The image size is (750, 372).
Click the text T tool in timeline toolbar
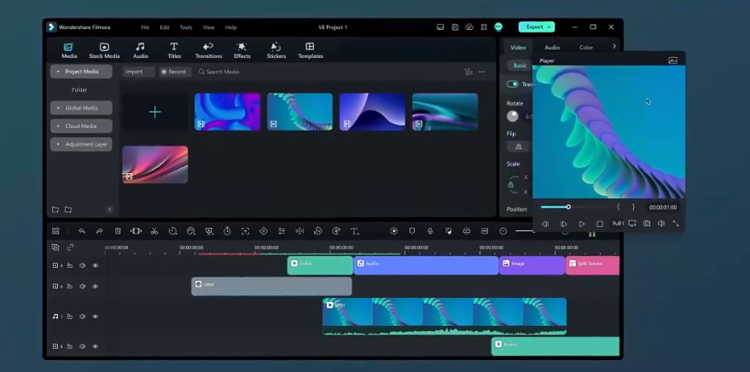(x=354, y=231)
